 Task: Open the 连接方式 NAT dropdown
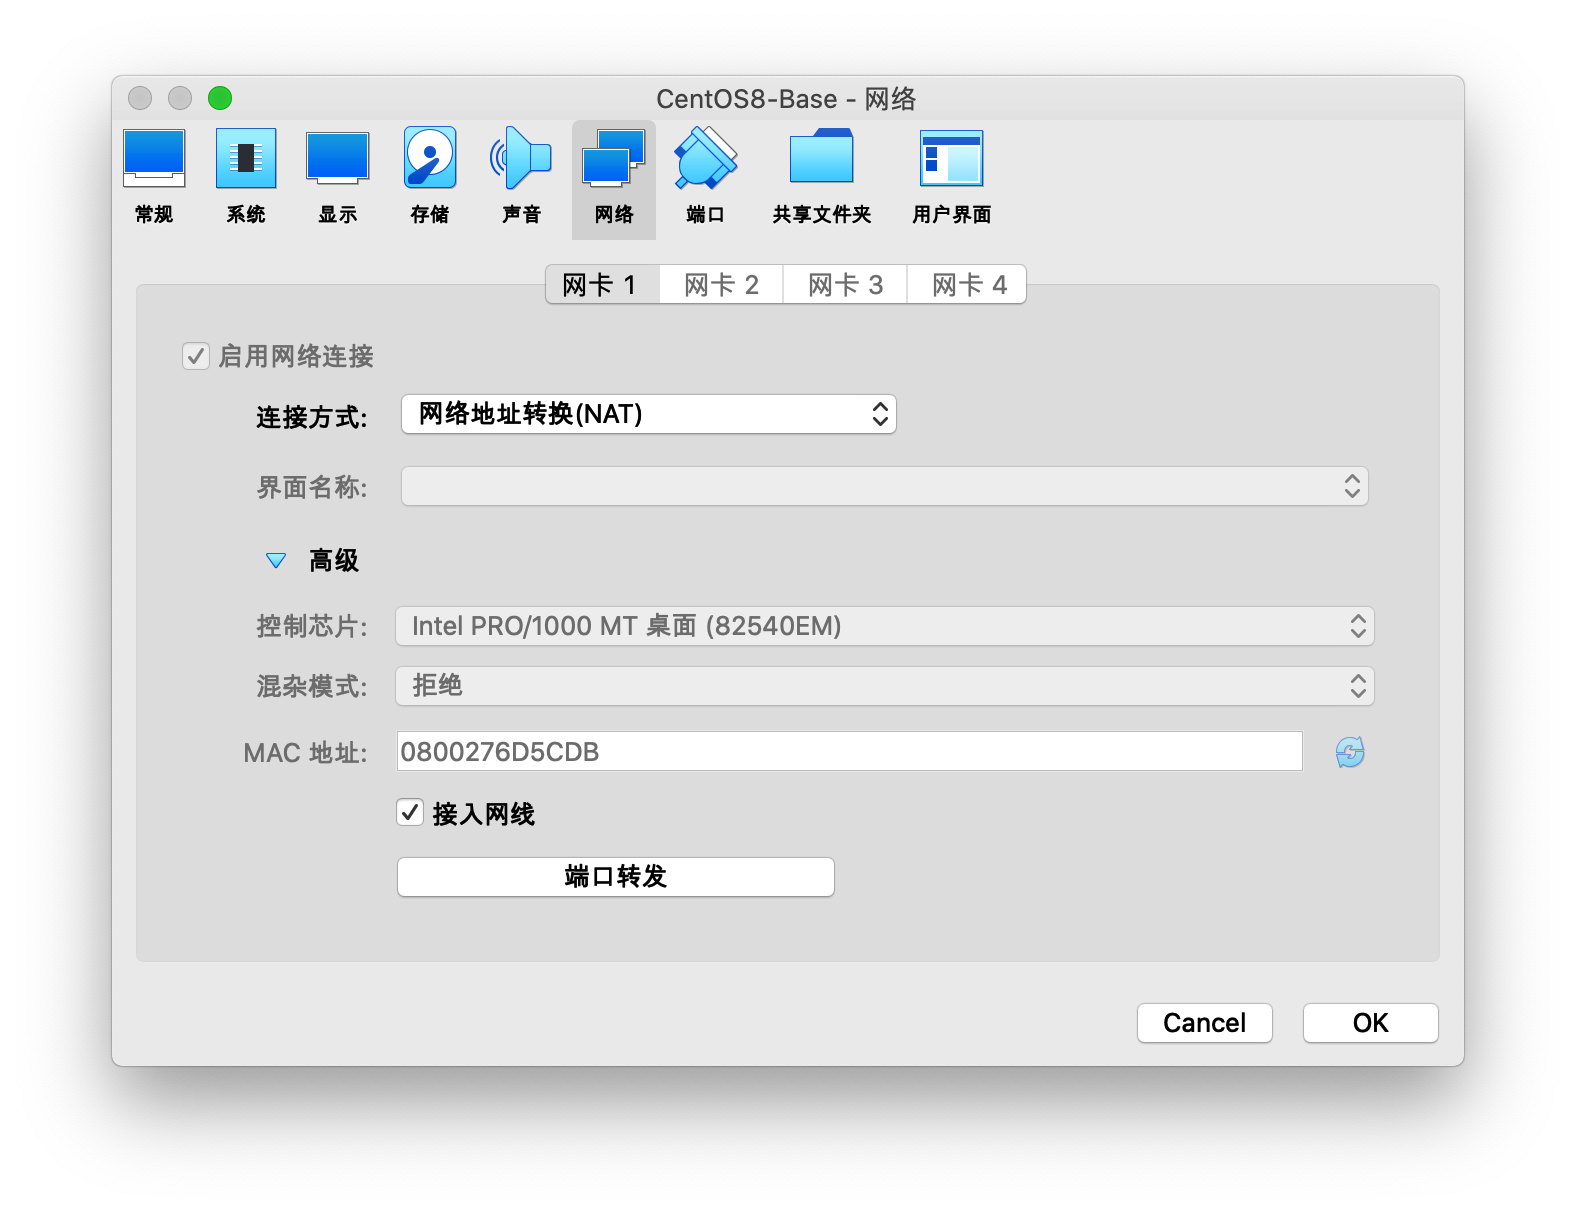point(648,414)
